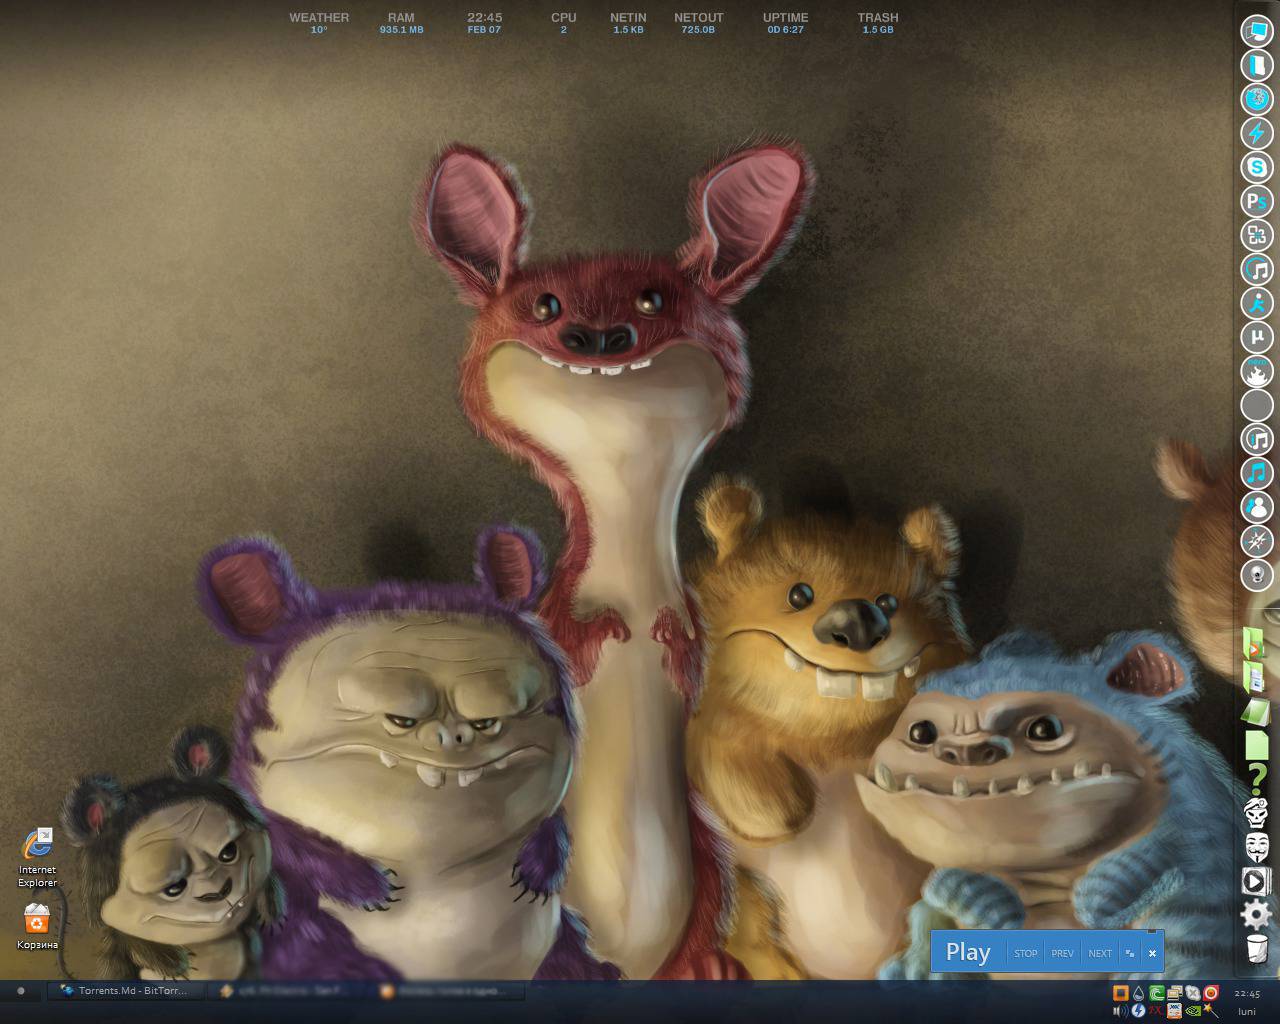The image size is (1280, 1024).
Task: Open the blue-ringed music note icon
Action: (x=1257, y=269)
